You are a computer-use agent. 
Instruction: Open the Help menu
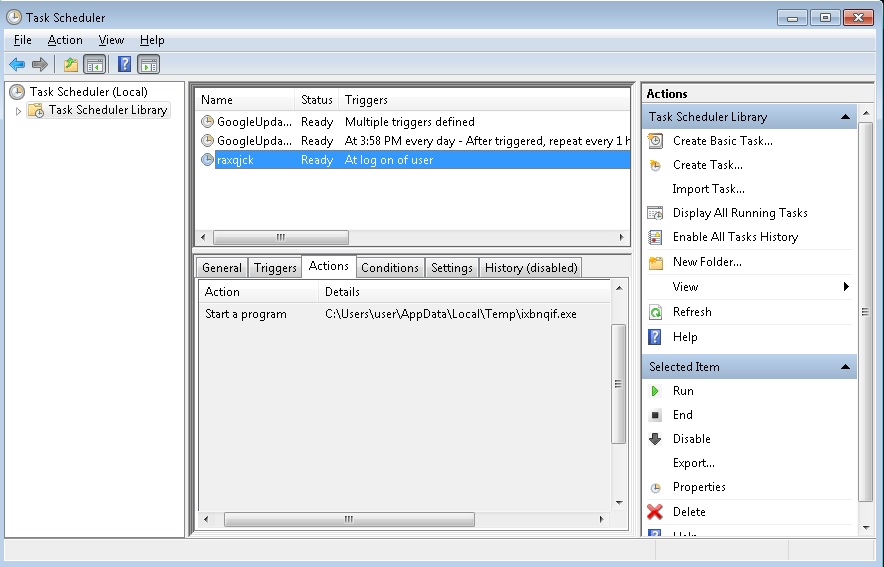[152, 40]
